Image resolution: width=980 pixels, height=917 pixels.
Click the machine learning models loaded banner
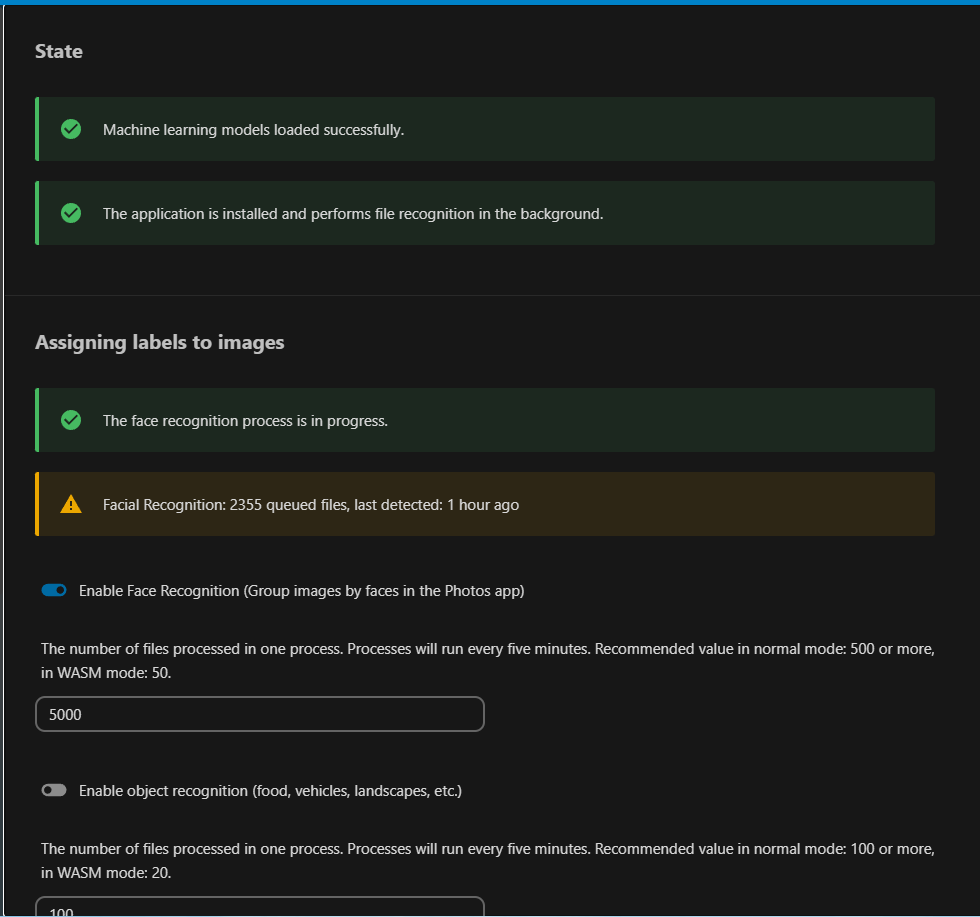click(485, 129)
